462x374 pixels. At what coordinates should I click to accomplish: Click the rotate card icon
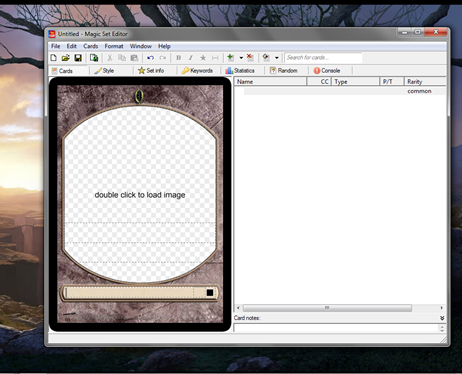(266, 58)
